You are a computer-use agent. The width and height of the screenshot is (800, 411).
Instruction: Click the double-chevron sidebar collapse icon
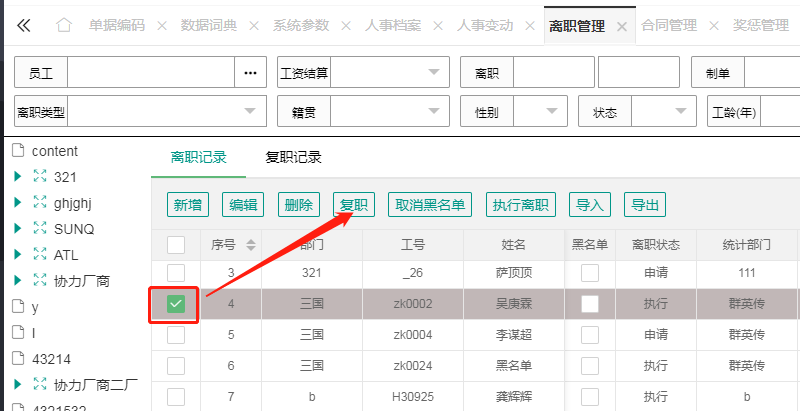tap(23, 25)
